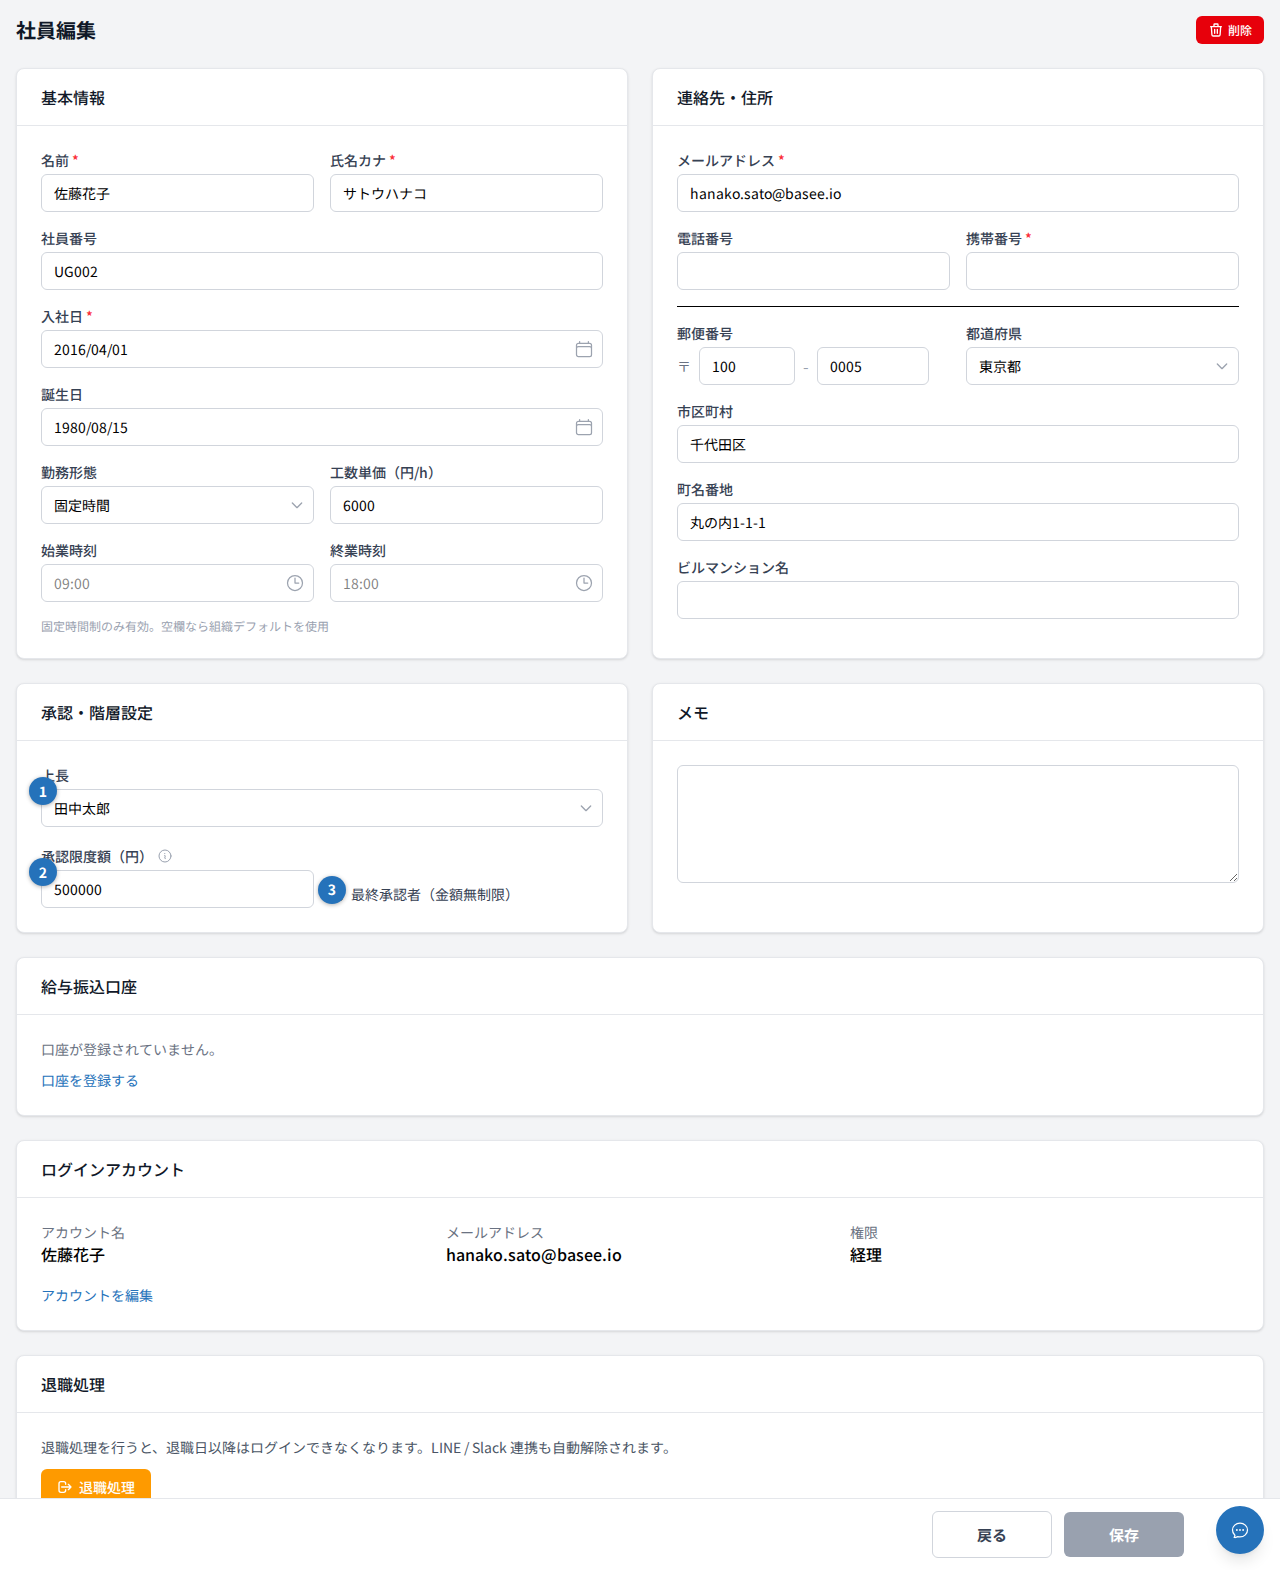Click the clock icon in 終業時刻
1280x1570 pixels.
[x=584, y=583]
